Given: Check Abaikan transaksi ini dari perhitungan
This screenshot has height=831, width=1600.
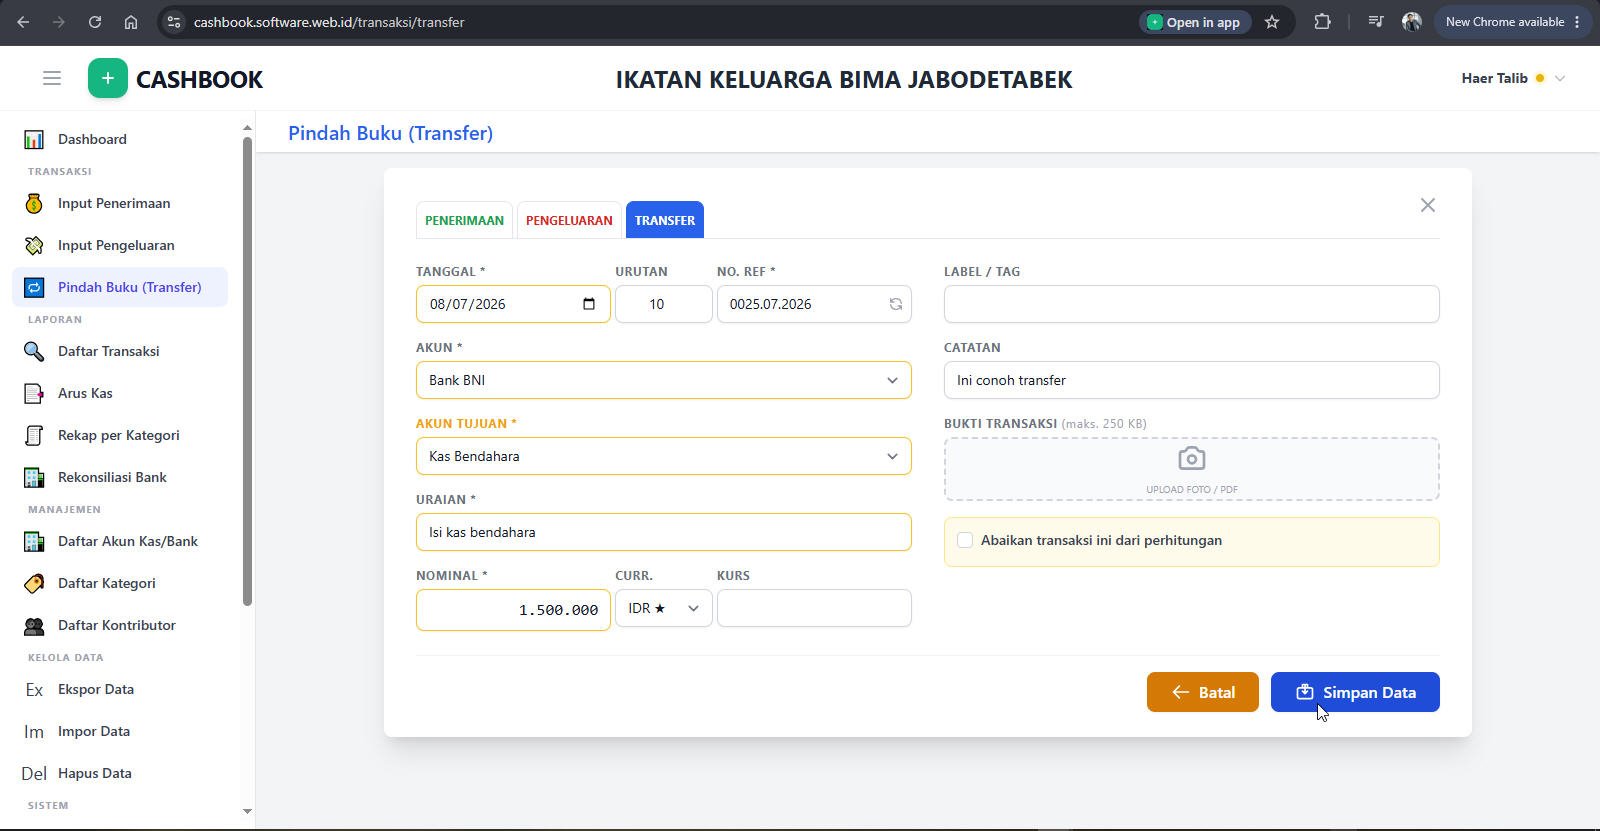Looking at the screenshot, I should 965,540.
